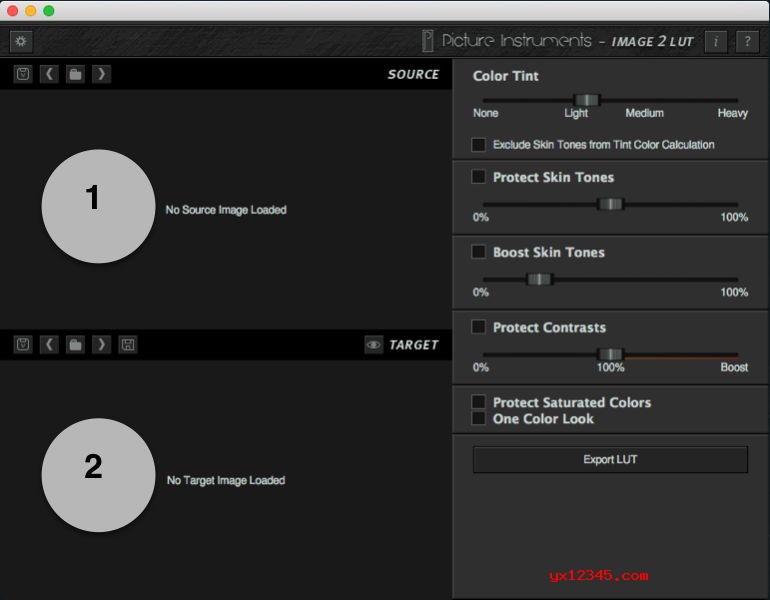Check Protect Contrasts
The image size is (770, 600).
pos(478,327)
